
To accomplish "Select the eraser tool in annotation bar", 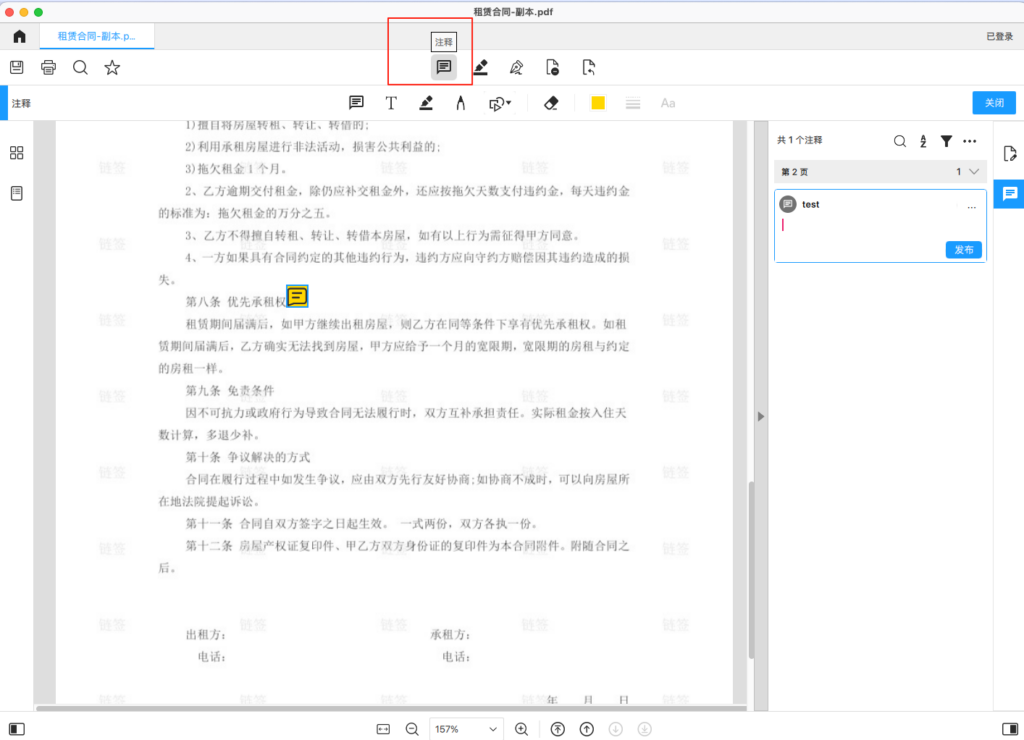I will click(x=550, y=103).
